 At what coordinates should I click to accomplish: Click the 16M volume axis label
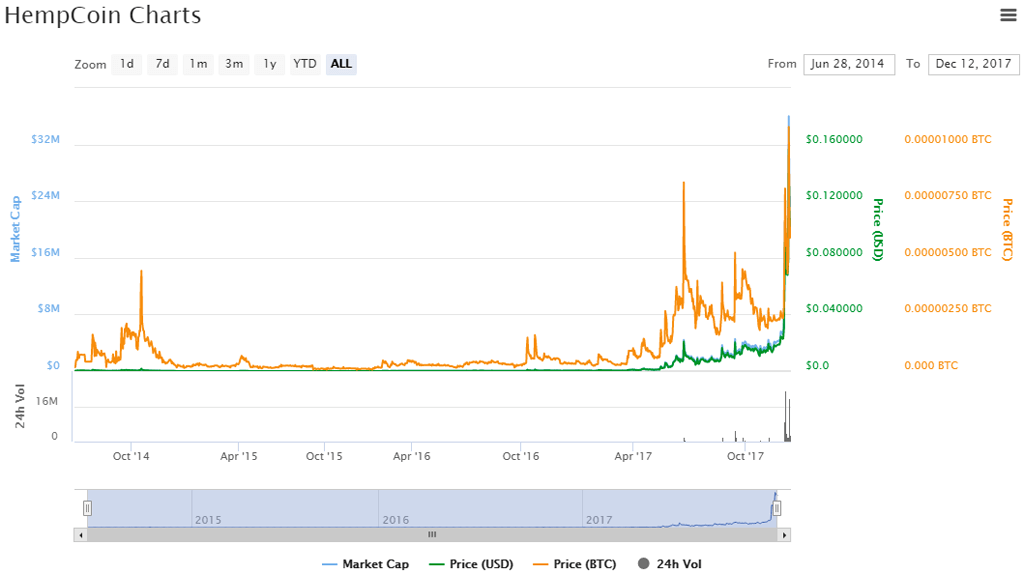pyautogui.click(x=47, y=401)
